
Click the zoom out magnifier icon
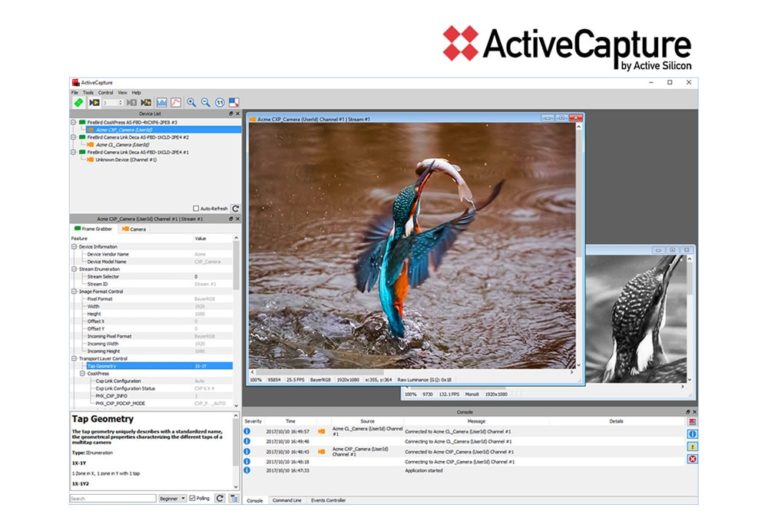pyautogui.click(x=205, y=102)
